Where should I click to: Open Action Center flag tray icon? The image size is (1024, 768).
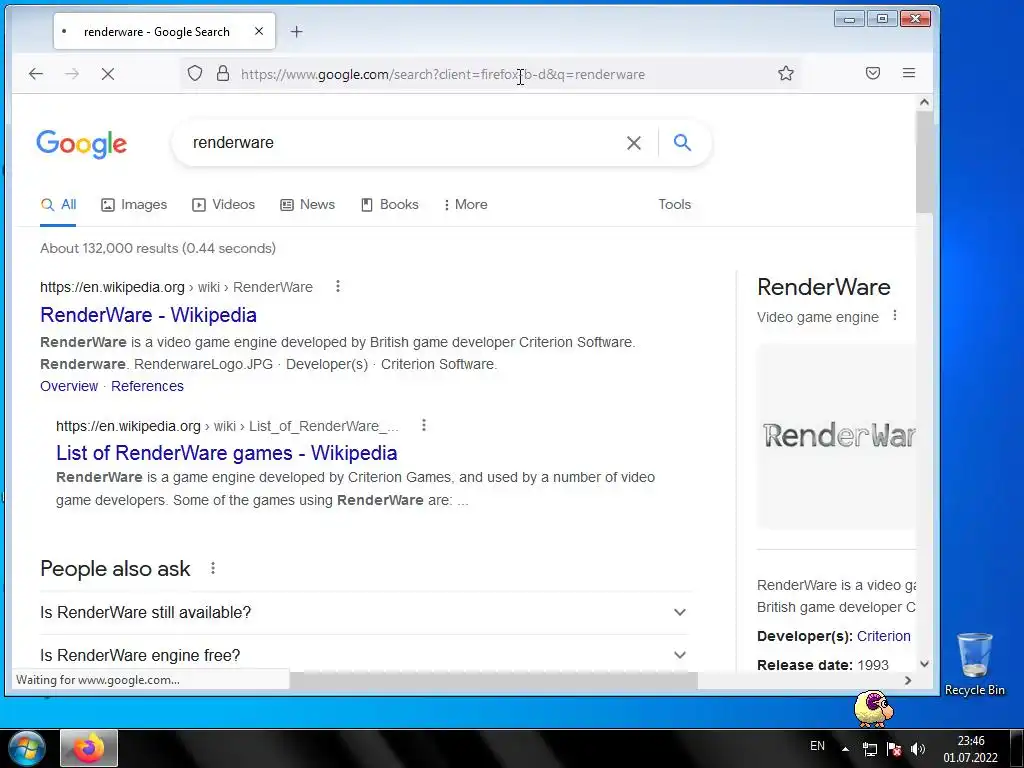tap(894, 749)
